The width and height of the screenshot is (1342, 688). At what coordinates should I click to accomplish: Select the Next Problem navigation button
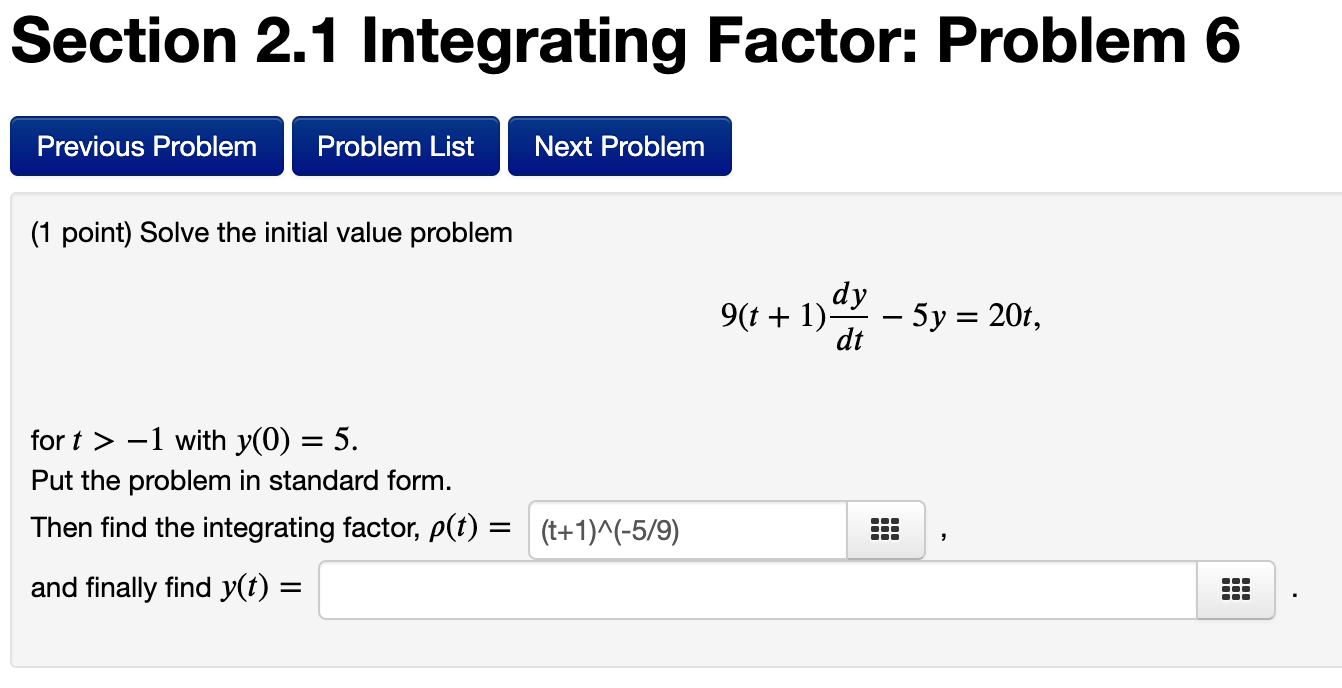click(619, 146)
